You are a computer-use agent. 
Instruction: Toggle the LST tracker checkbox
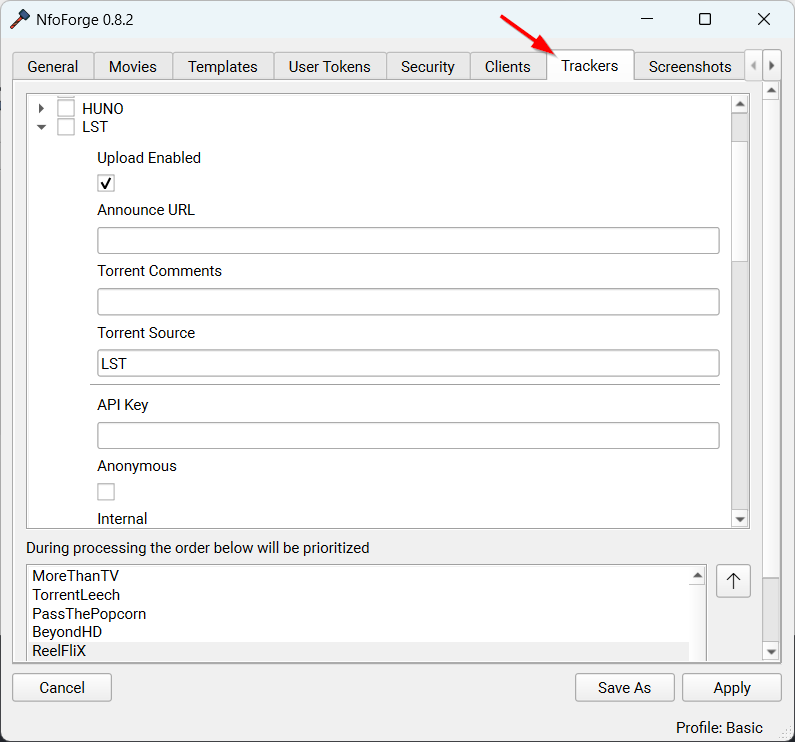pos(66,127)
